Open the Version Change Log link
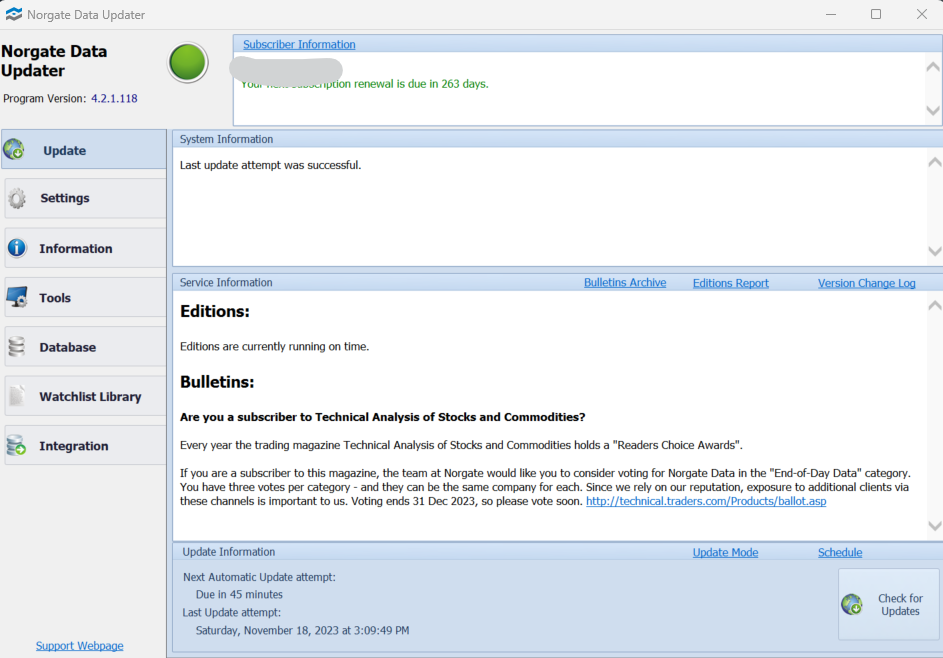This screenshot has height=658, width=943. [867, 283]
